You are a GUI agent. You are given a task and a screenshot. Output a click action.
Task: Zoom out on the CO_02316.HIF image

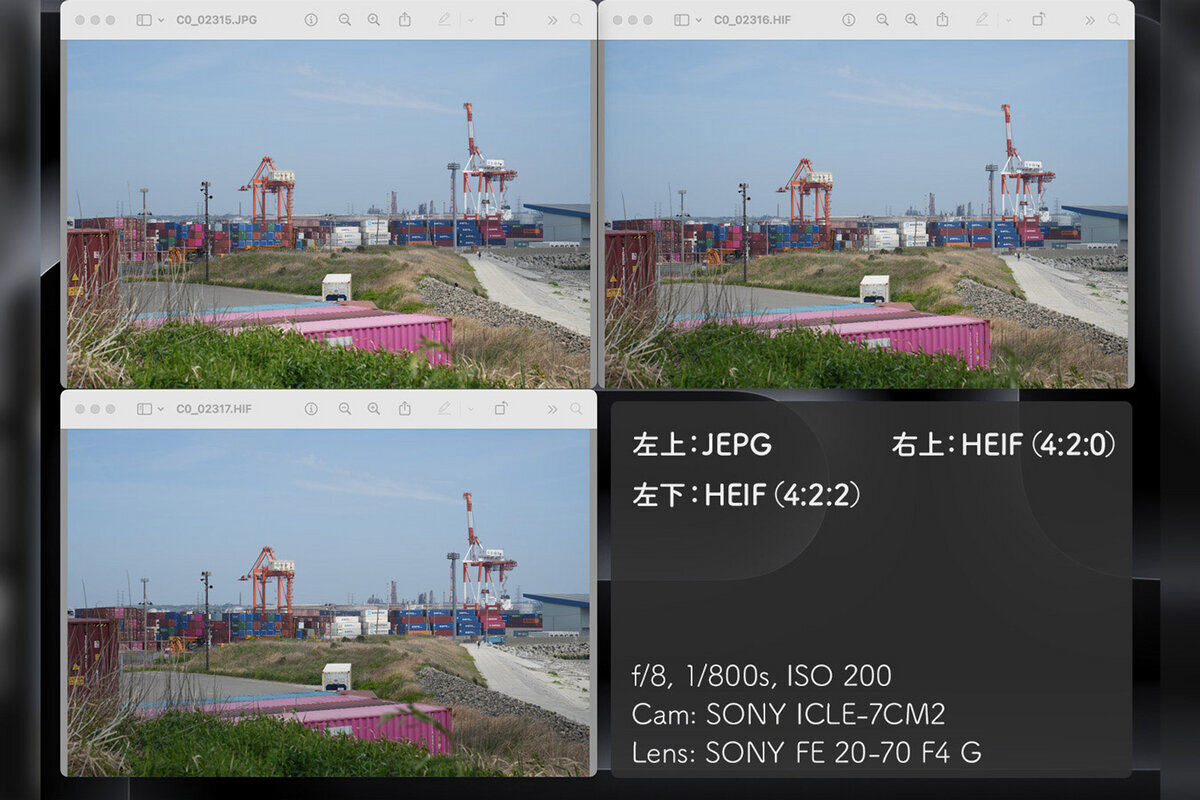point(883,19)
